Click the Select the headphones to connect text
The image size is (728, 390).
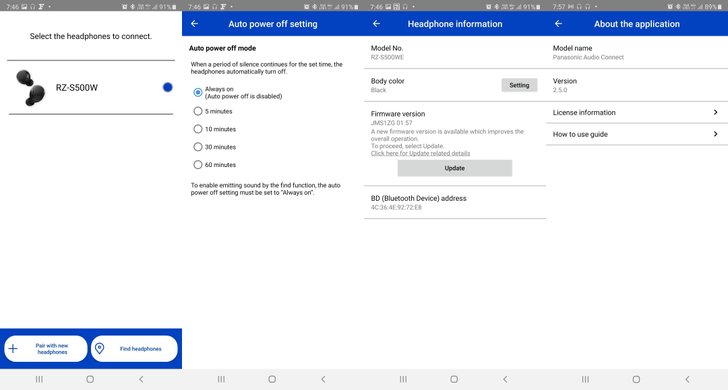[91, 36]
